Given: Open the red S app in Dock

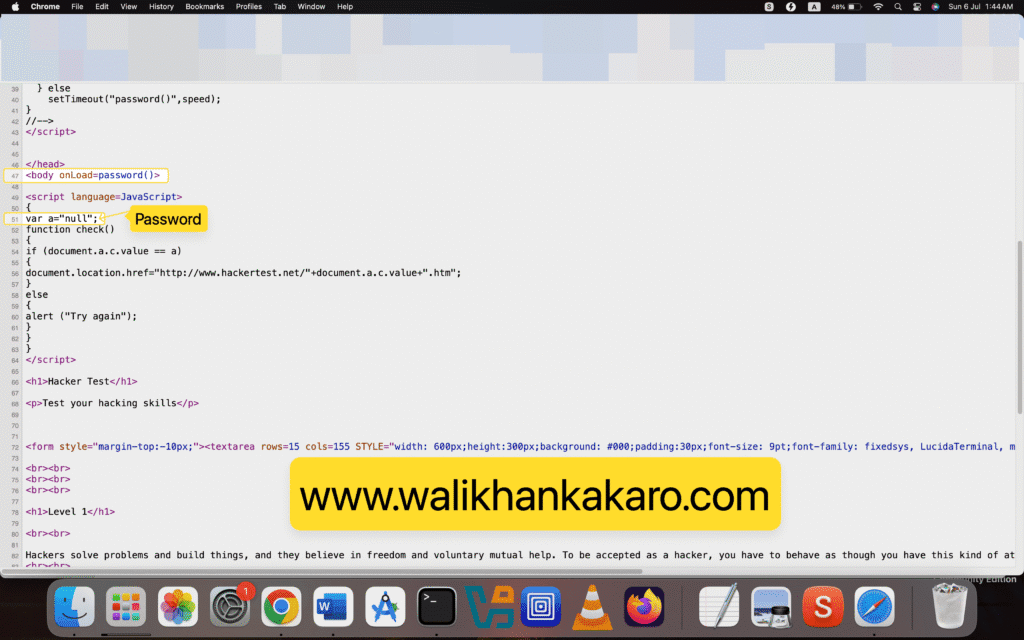Looking at the screenshot, I should point(823,607).
